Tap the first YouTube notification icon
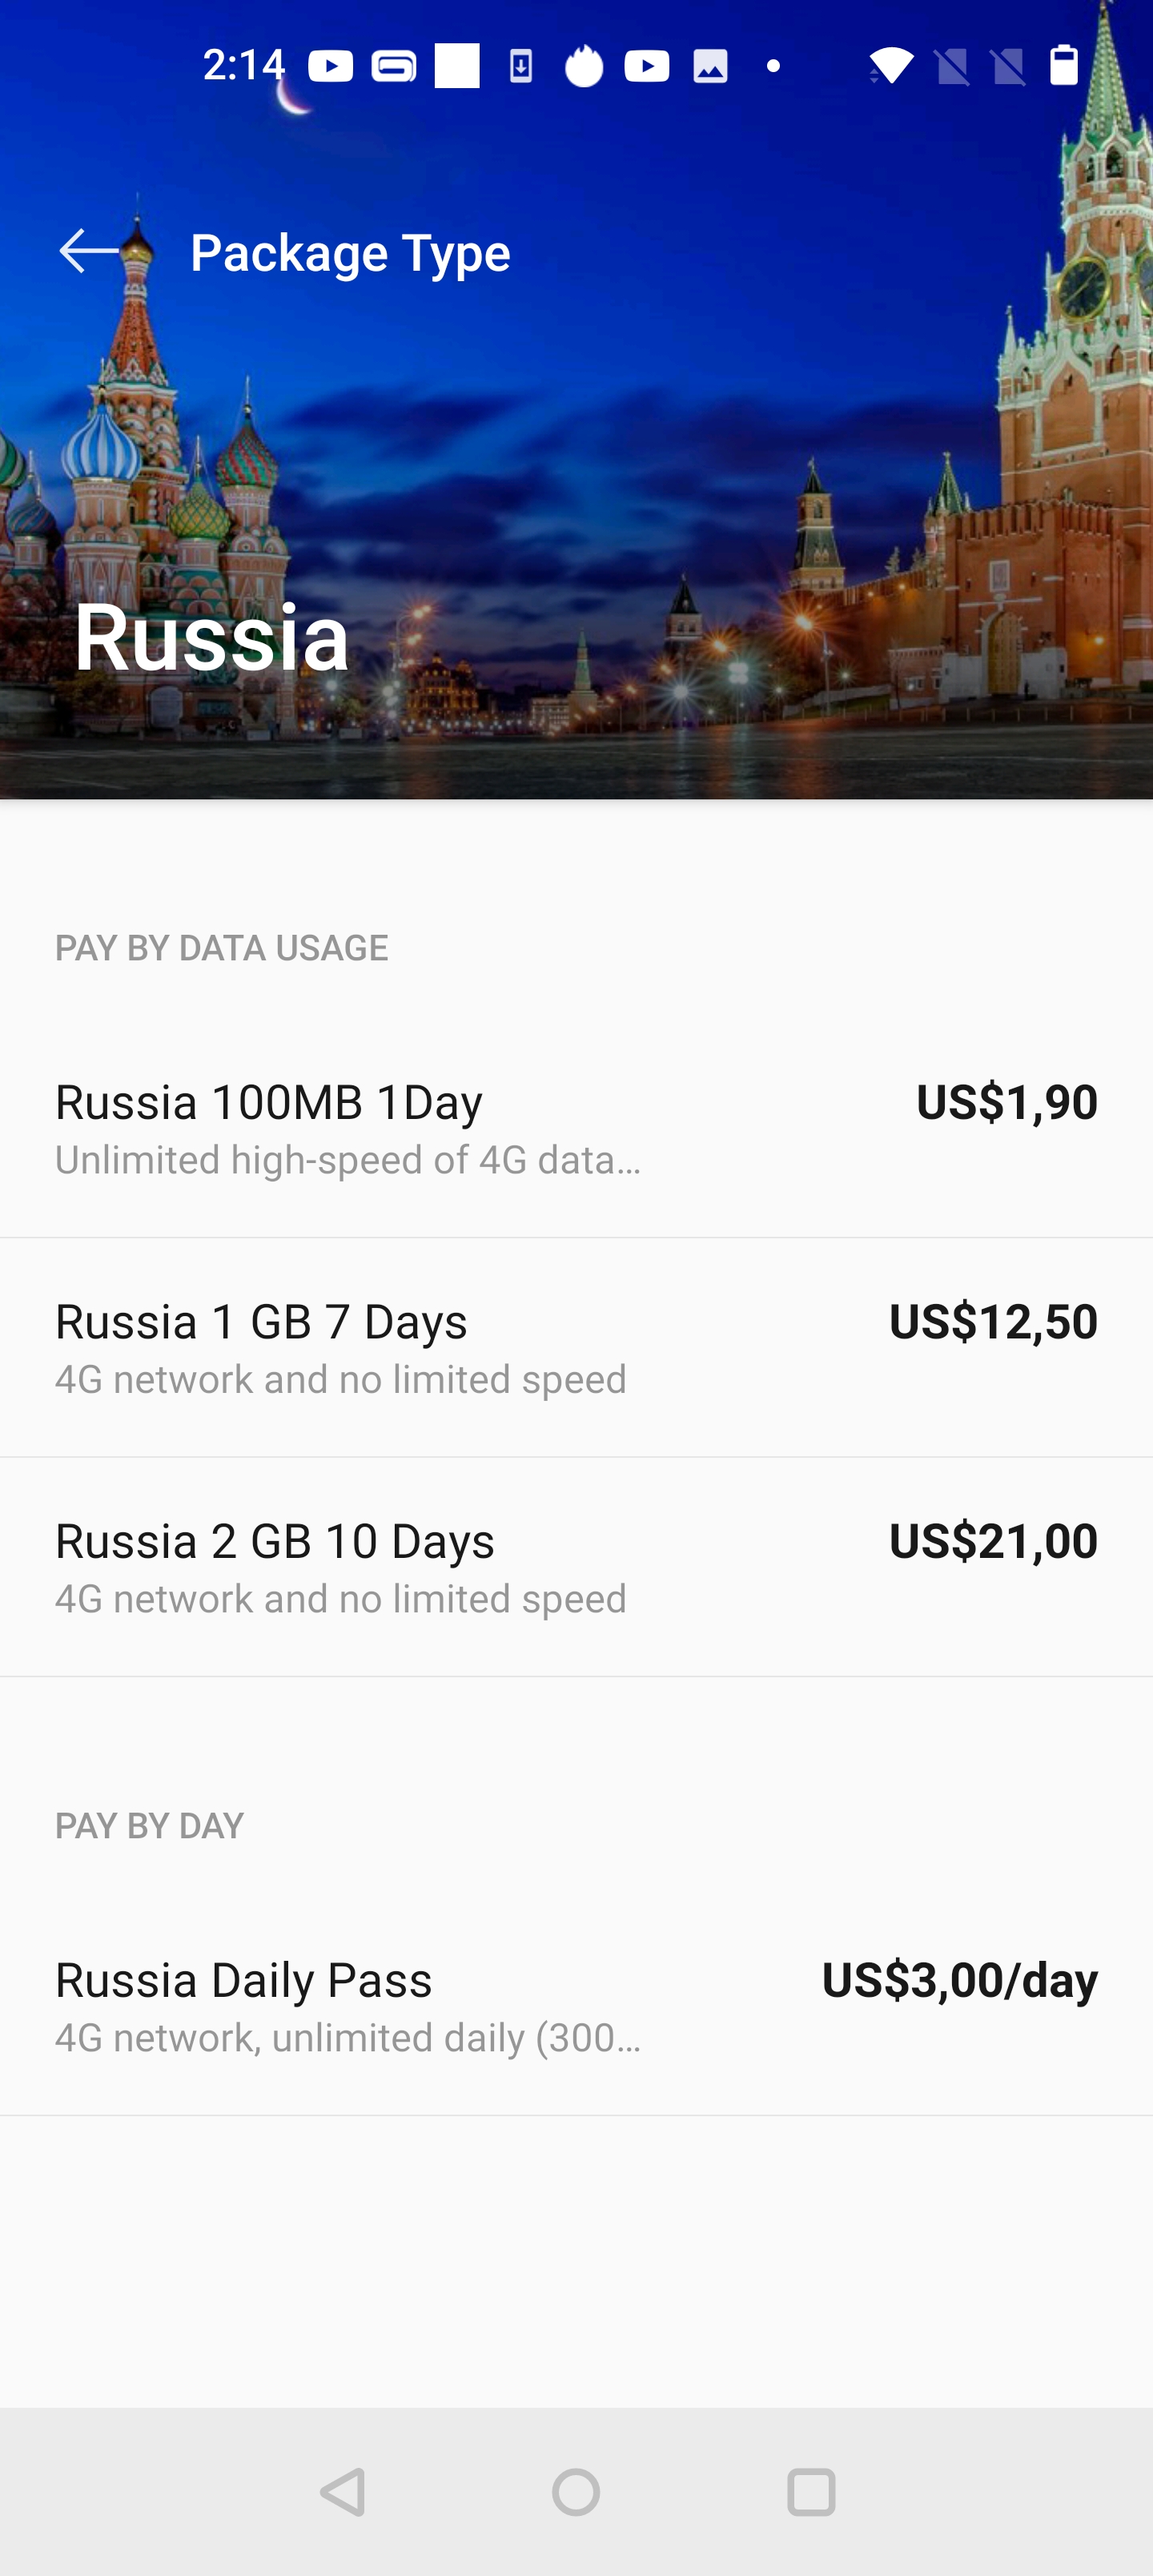 coord(330,67)
